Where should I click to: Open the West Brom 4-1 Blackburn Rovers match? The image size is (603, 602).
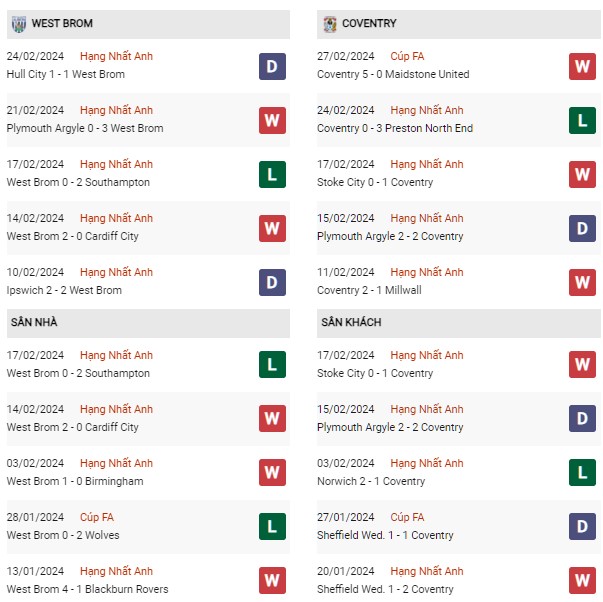[x=87, y=589]
